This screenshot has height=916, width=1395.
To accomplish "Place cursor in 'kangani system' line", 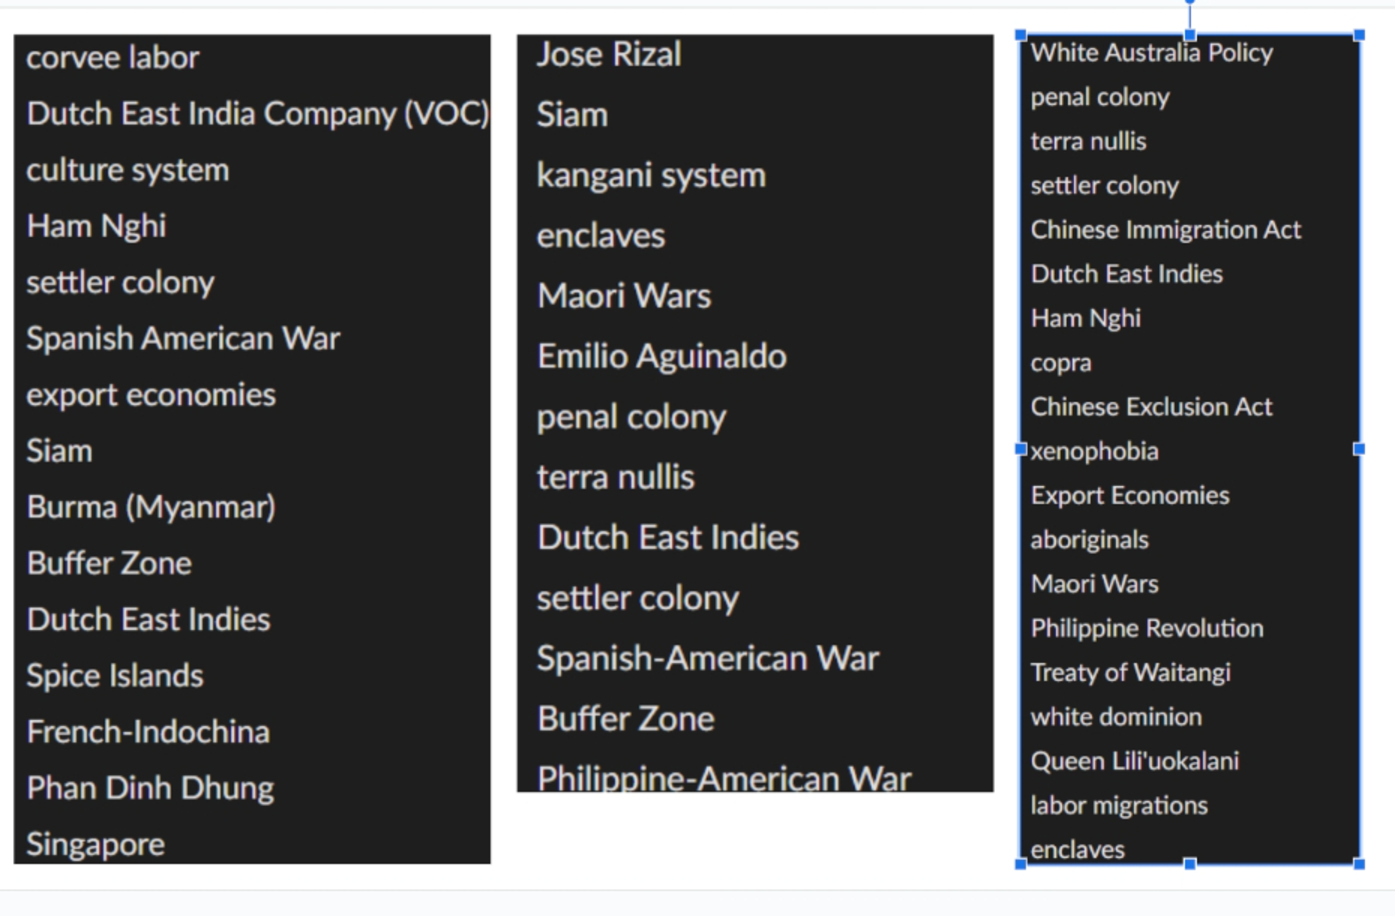I will click(x=651, y=176).
